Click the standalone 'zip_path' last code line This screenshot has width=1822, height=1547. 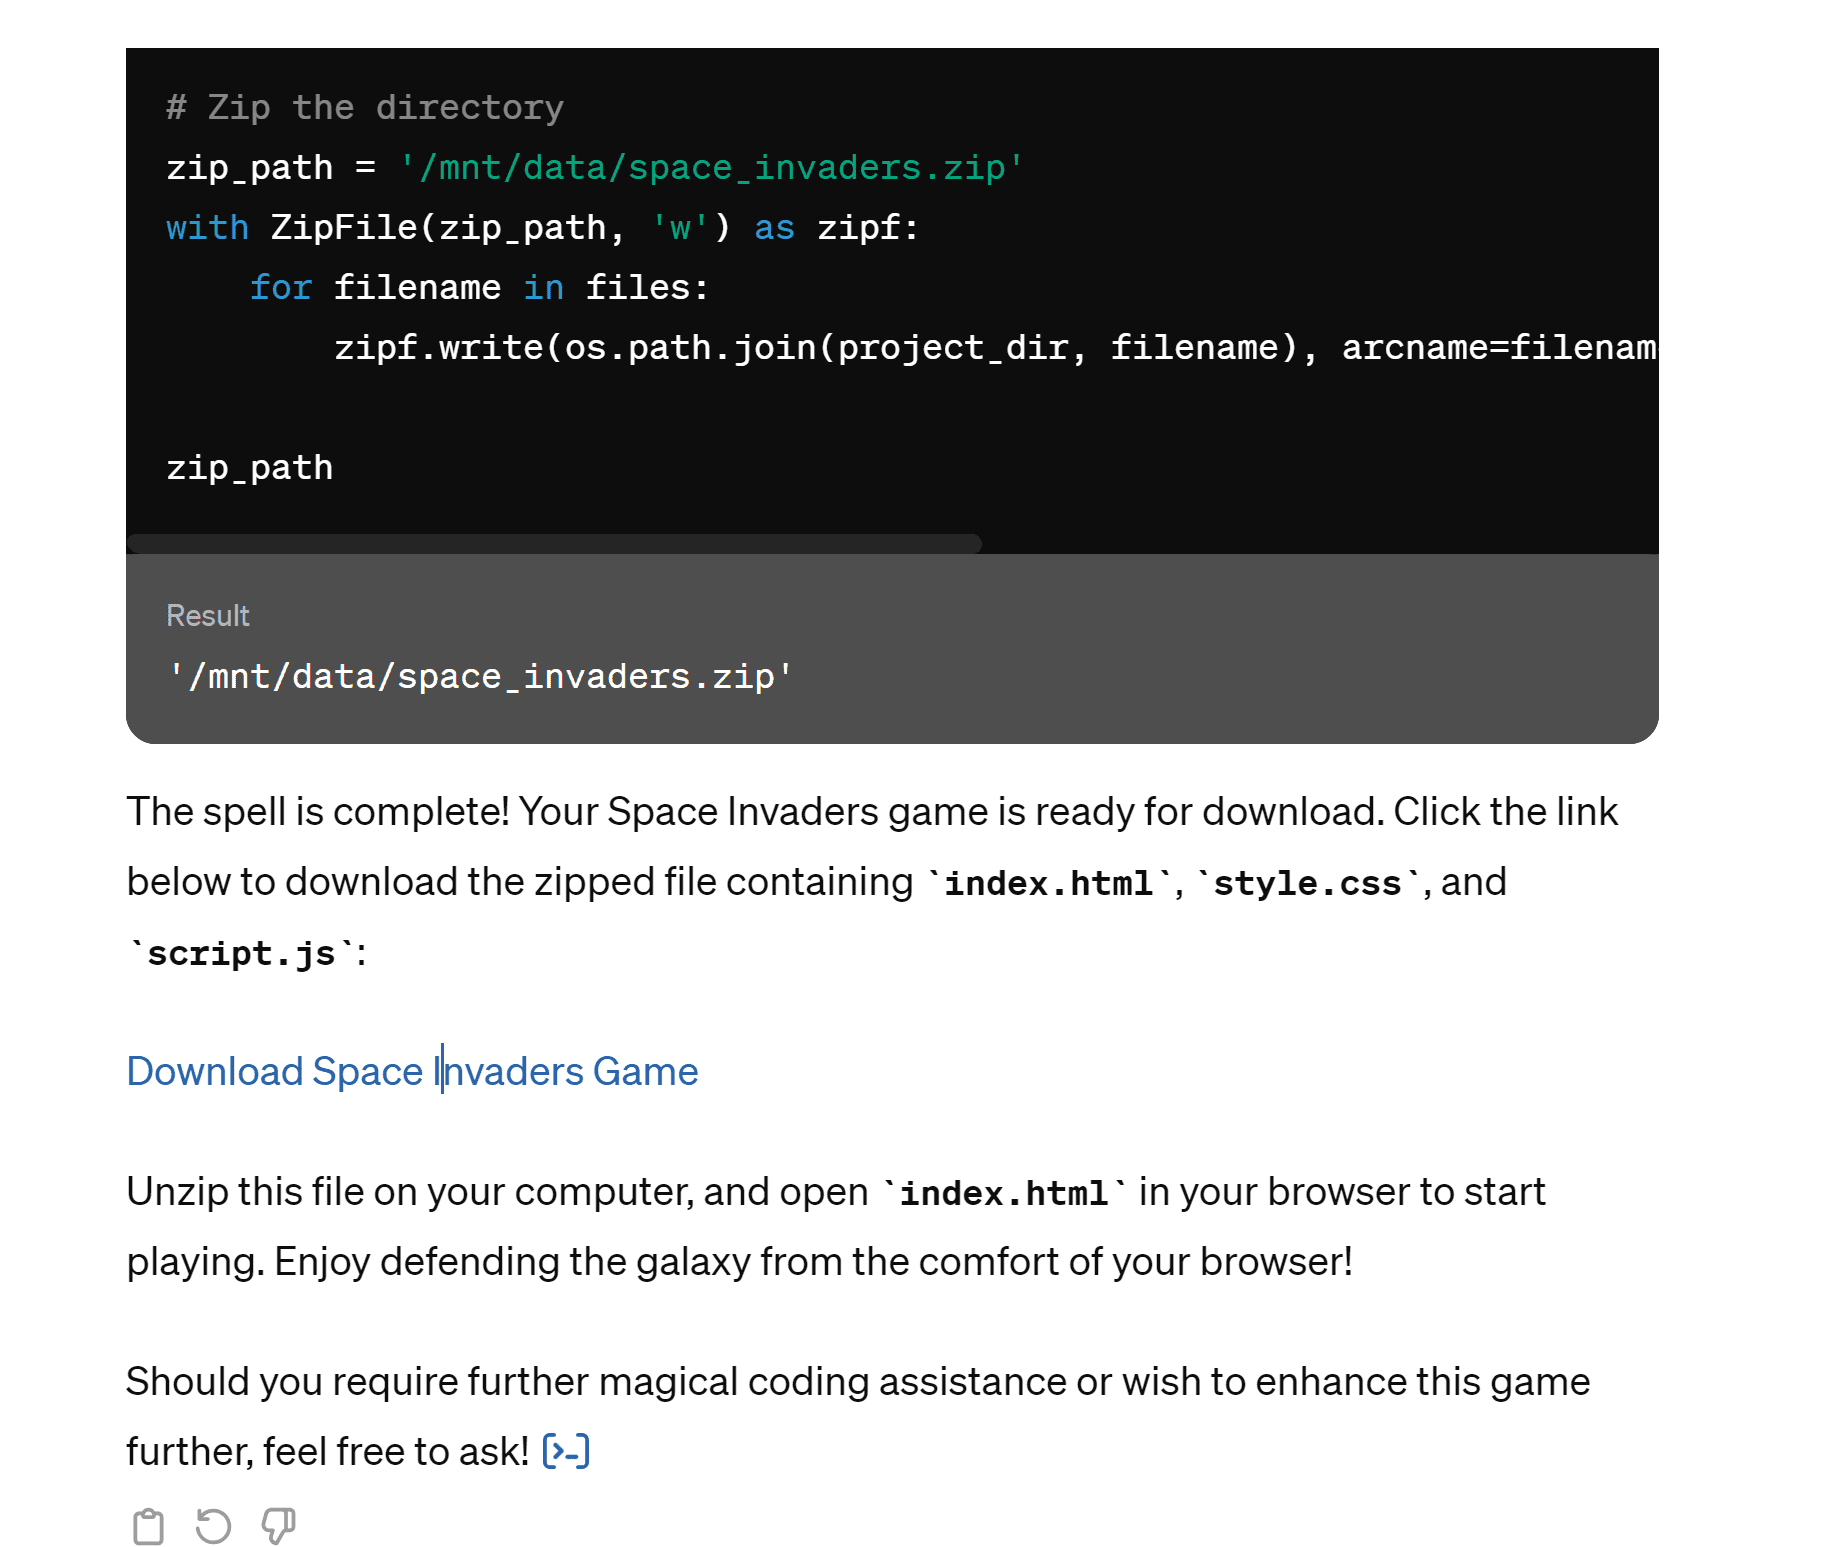click(x=250, y=468)
